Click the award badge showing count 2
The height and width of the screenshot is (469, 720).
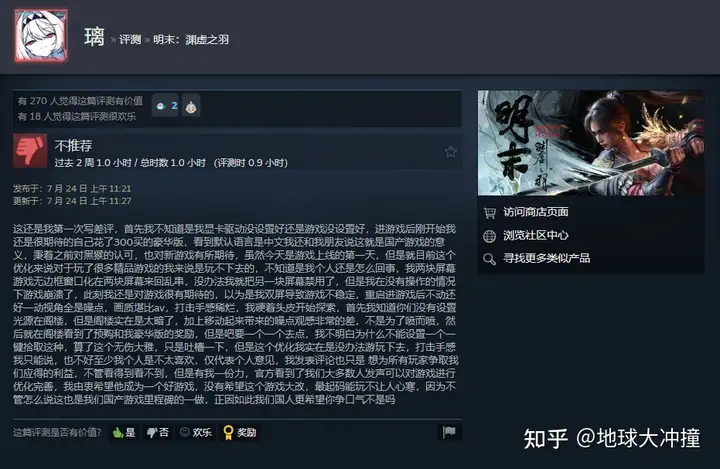pos(165,106)
